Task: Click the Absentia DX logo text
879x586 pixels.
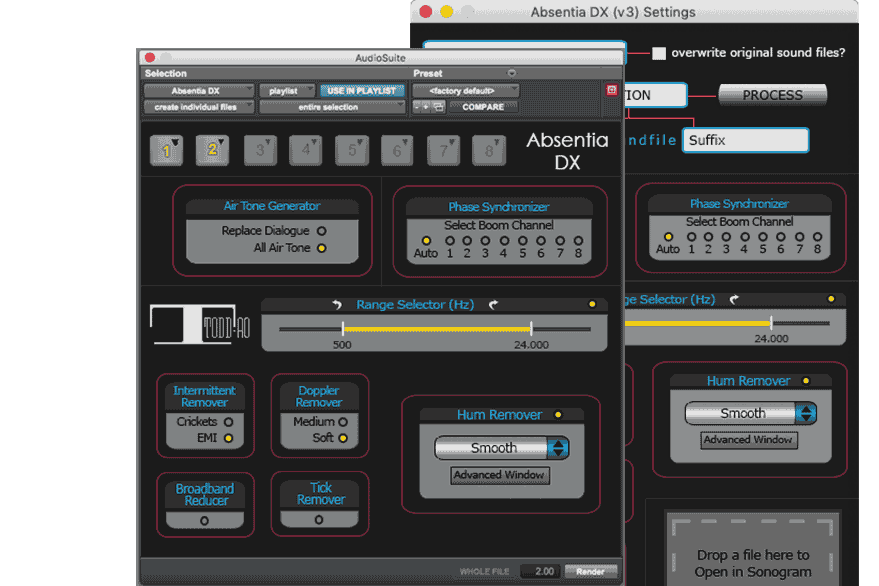Action: tap(567, 151)
